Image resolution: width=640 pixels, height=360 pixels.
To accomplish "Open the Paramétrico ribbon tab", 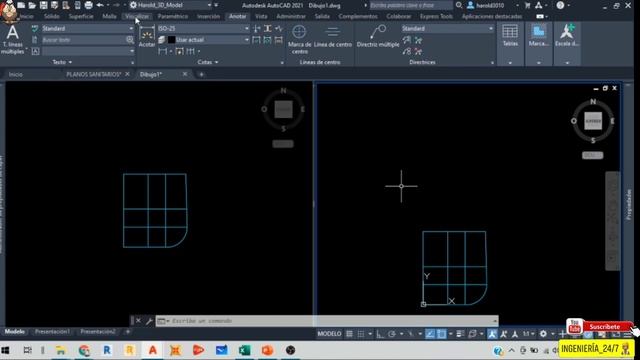I will 173,16.
